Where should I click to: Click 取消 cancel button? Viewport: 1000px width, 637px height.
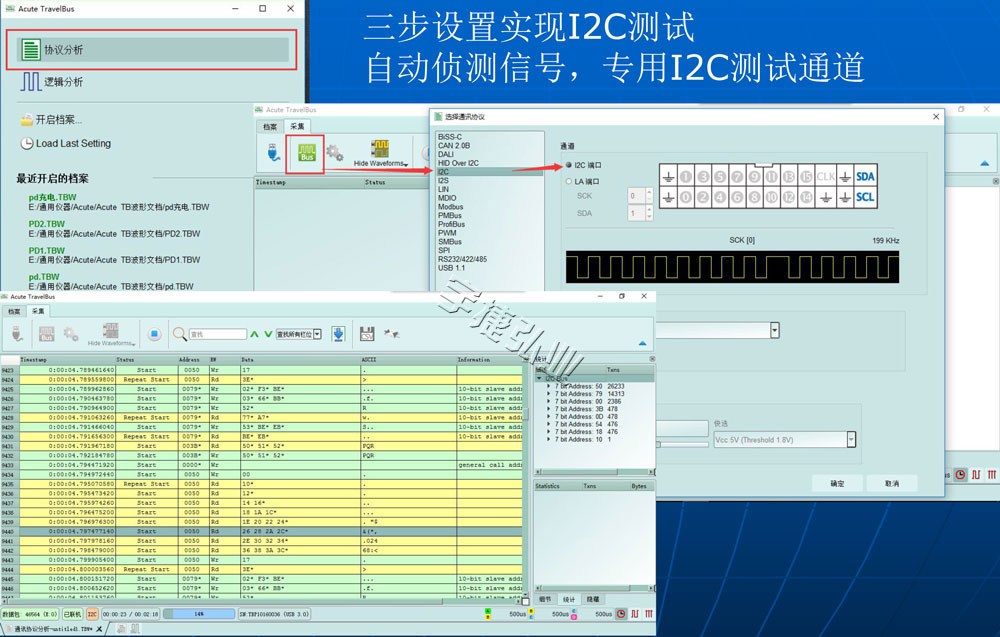892,483
